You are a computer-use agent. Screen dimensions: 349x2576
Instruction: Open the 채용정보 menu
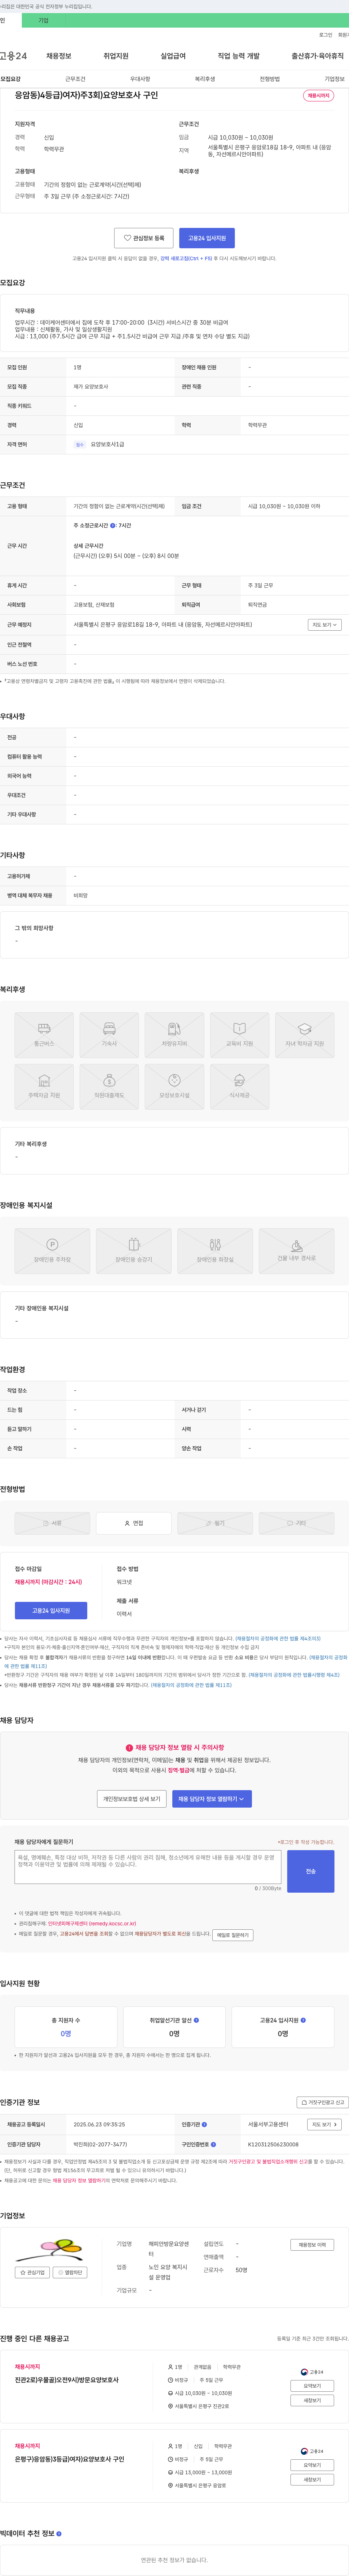point(58,56)
